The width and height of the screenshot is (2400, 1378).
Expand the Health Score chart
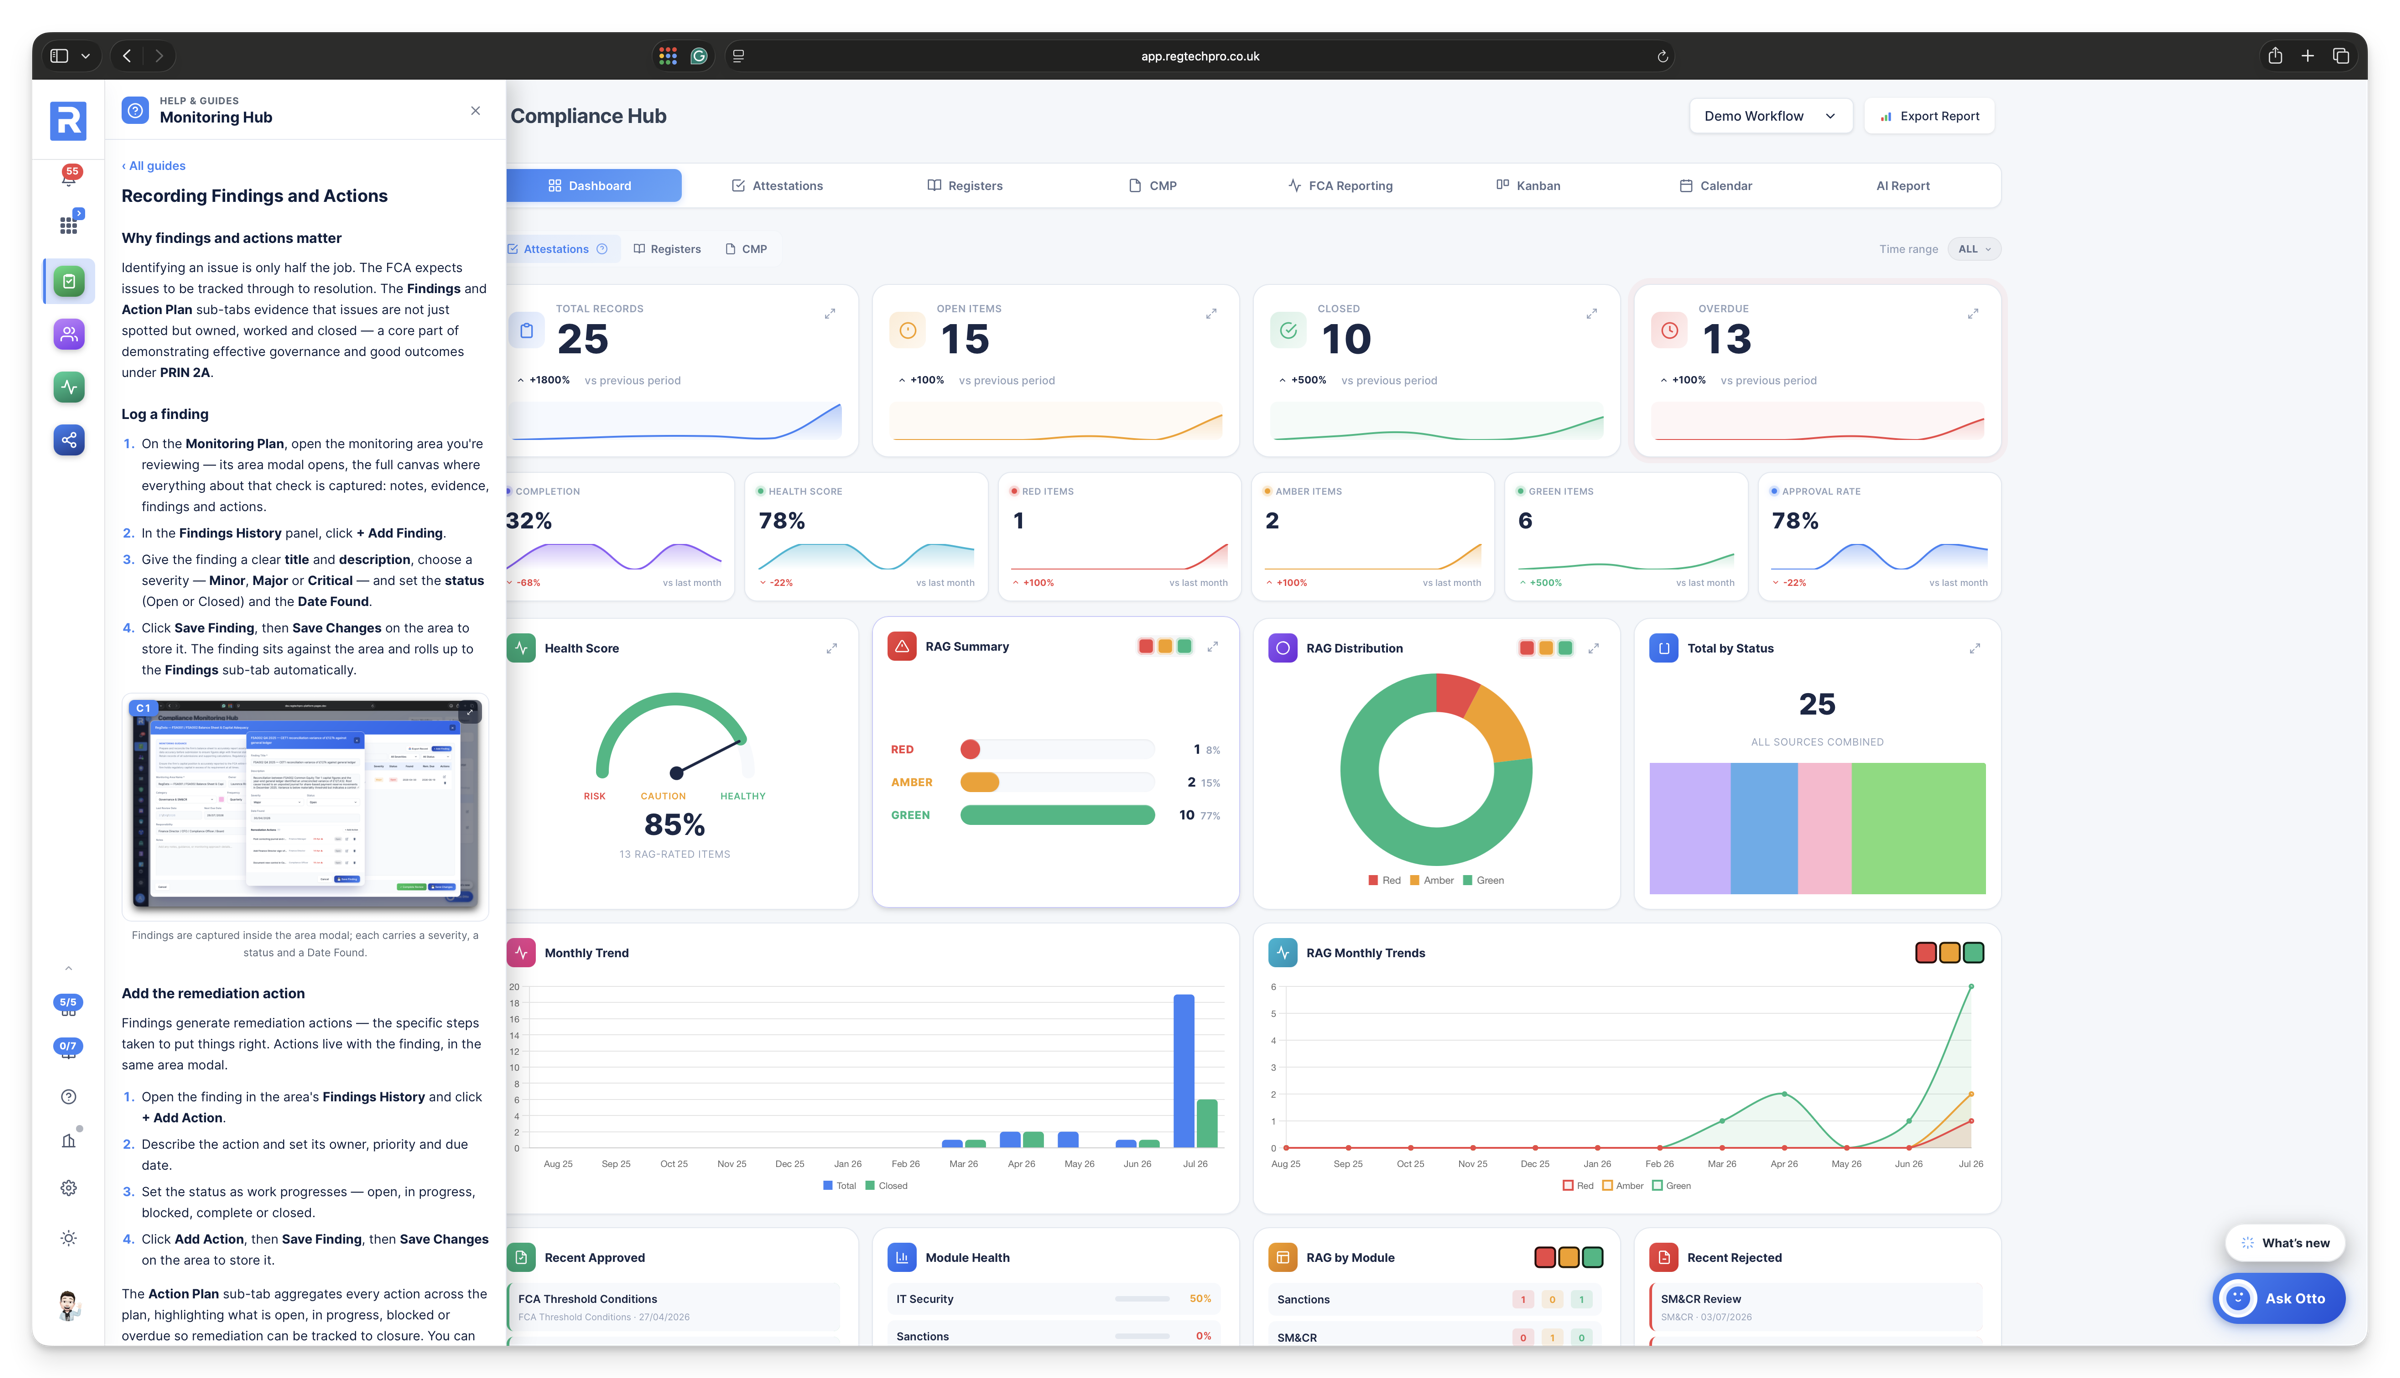pos(832,649)
